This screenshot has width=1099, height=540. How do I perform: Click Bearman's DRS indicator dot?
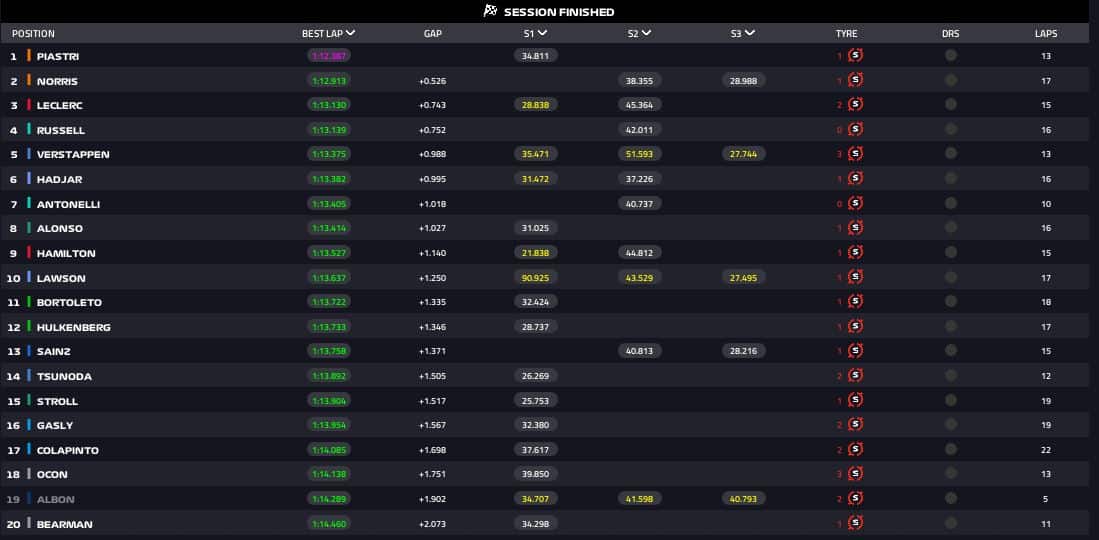tap(950, 523)
